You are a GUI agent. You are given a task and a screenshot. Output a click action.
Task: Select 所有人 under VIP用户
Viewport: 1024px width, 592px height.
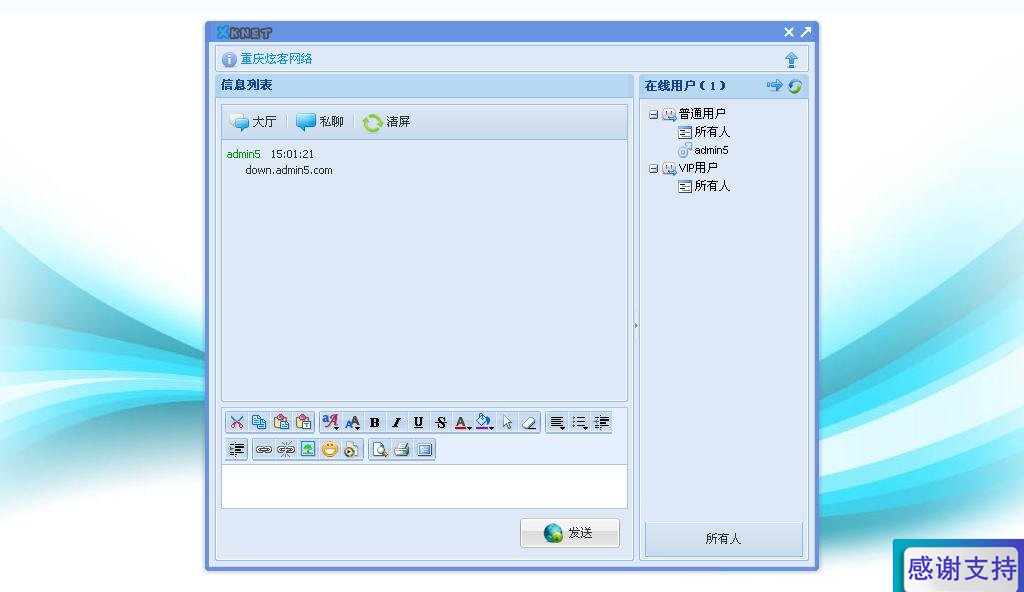(x=712, y=186)
